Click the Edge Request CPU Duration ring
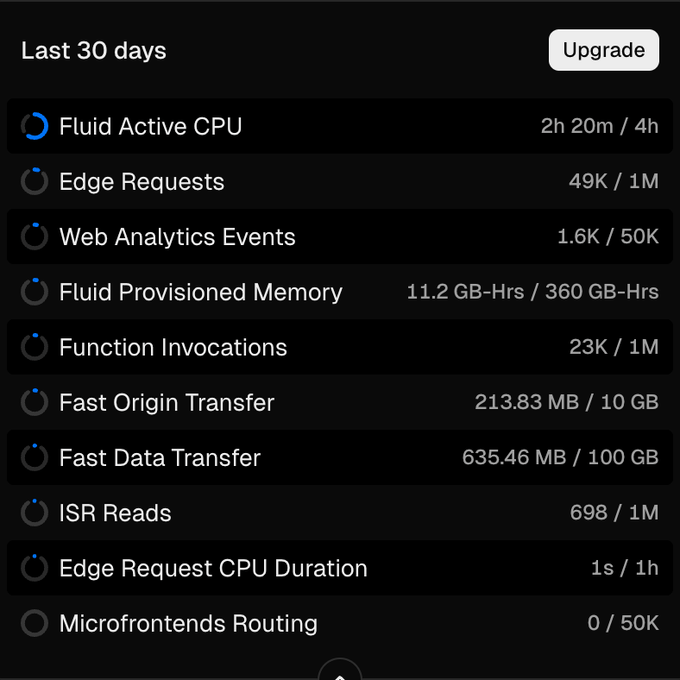 point(34,568)
